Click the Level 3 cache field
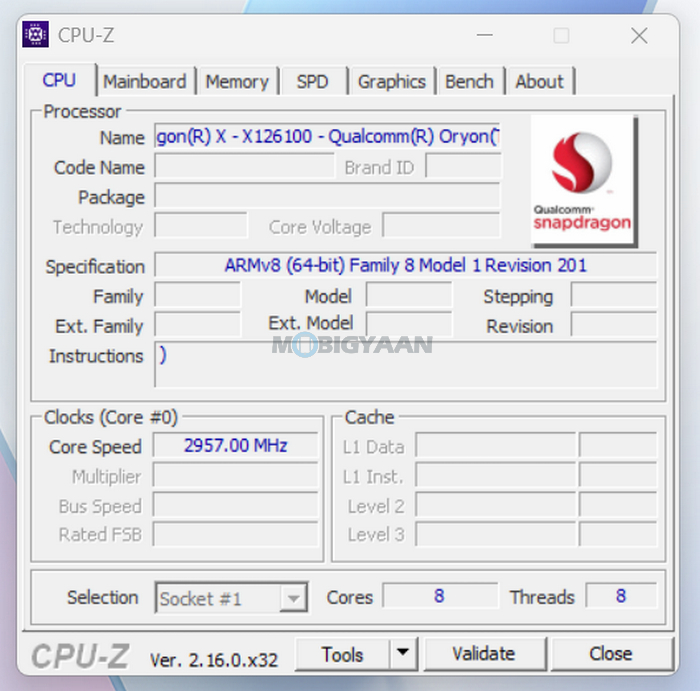Viewport: 700px width, 691px height. 496,534
